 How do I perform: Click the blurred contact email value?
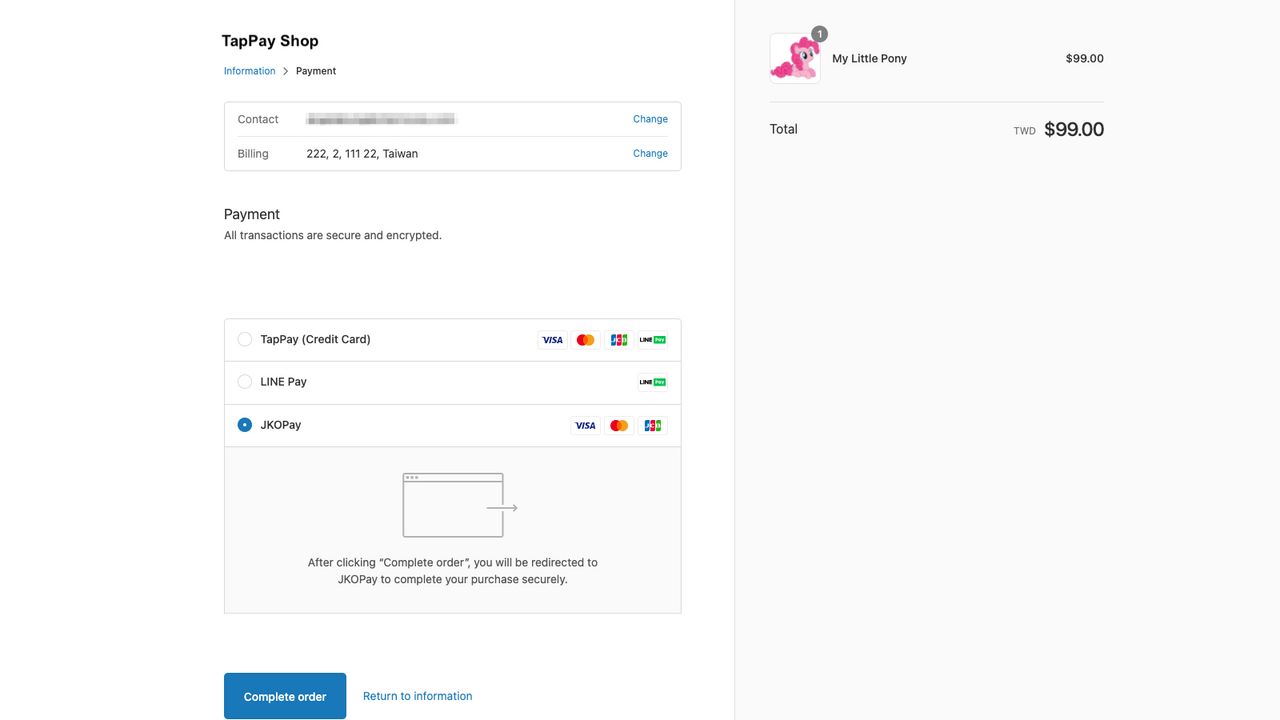tap(382, 119)
